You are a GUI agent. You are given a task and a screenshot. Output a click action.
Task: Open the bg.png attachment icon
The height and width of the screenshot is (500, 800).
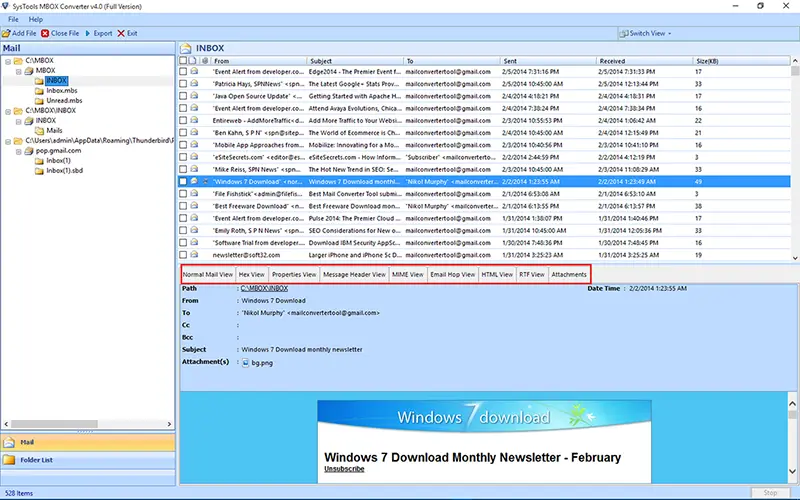tap(245, 363)
